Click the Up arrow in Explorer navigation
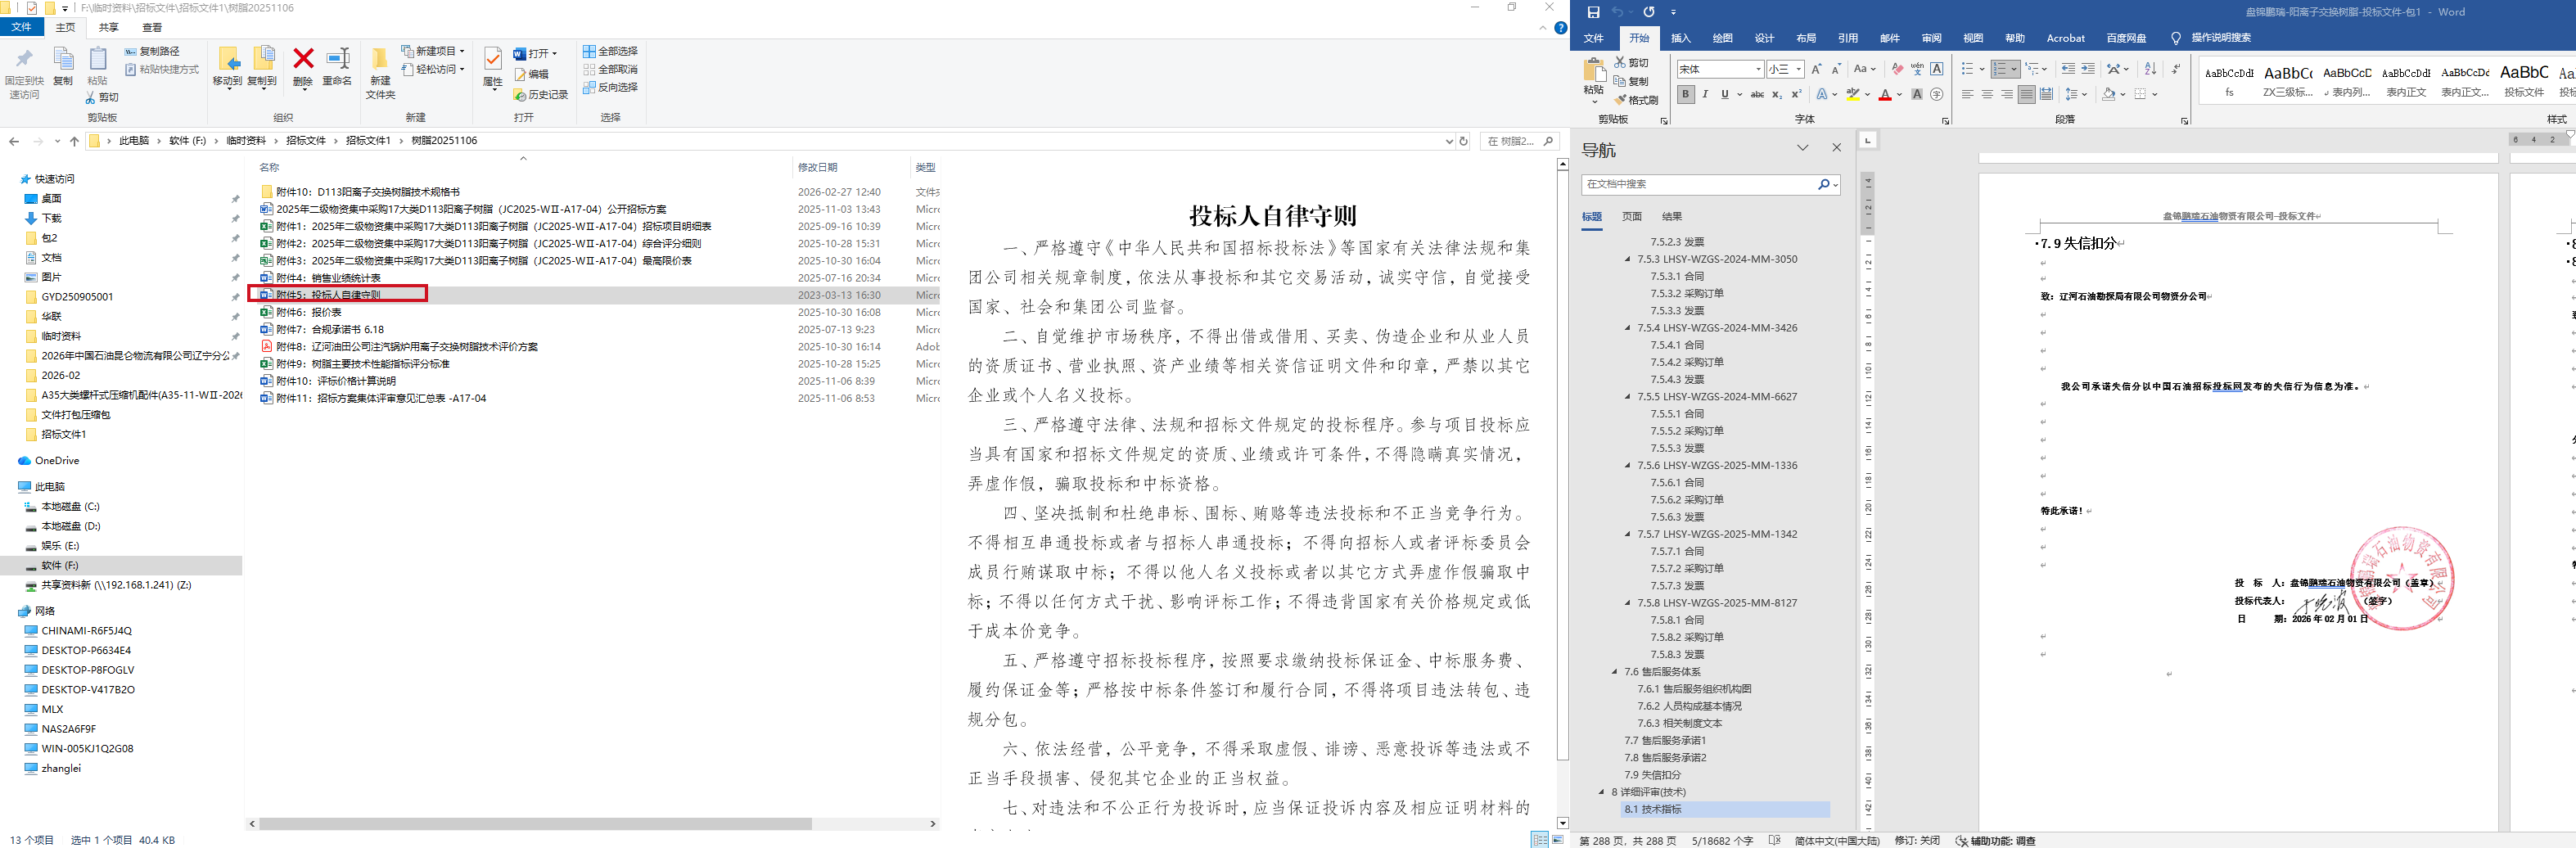The image size is (2576, 848). [74, 141]
